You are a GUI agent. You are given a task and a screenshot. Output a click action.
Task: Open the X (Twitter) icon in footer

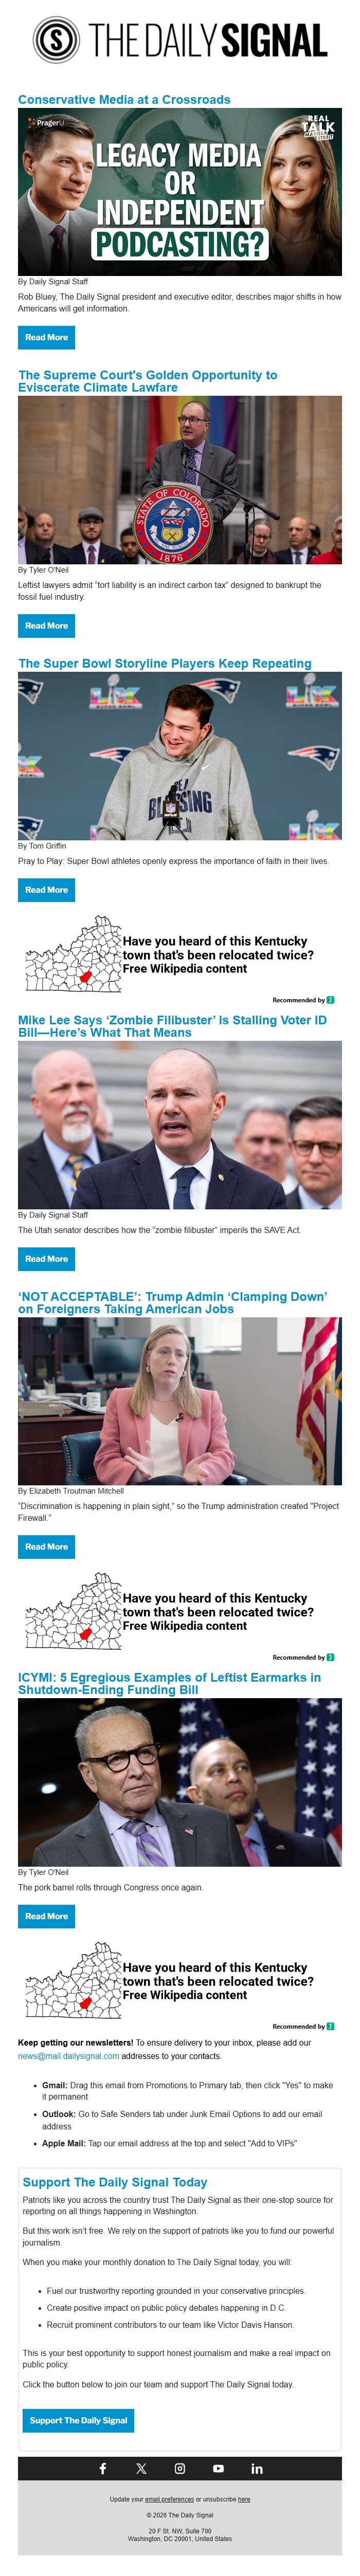click(x=141, y=2468)
